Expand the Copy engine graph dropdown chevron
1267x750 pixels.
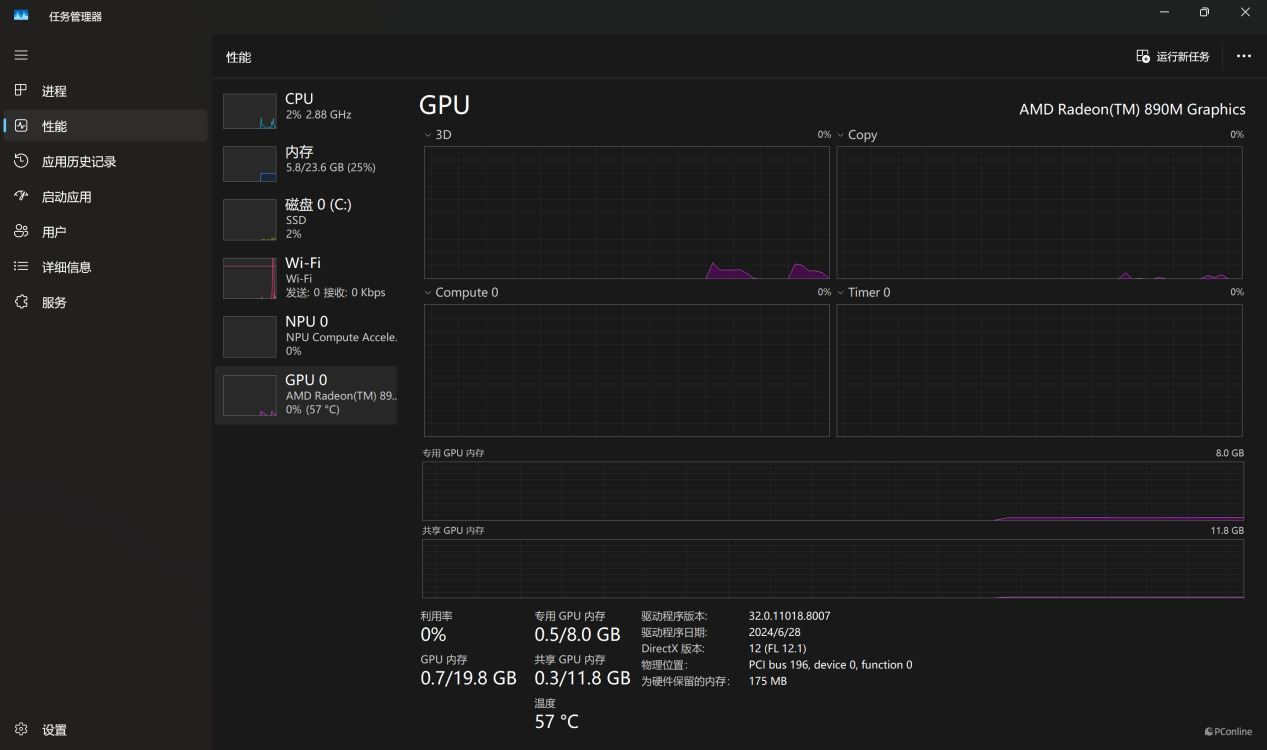(841, 135)
